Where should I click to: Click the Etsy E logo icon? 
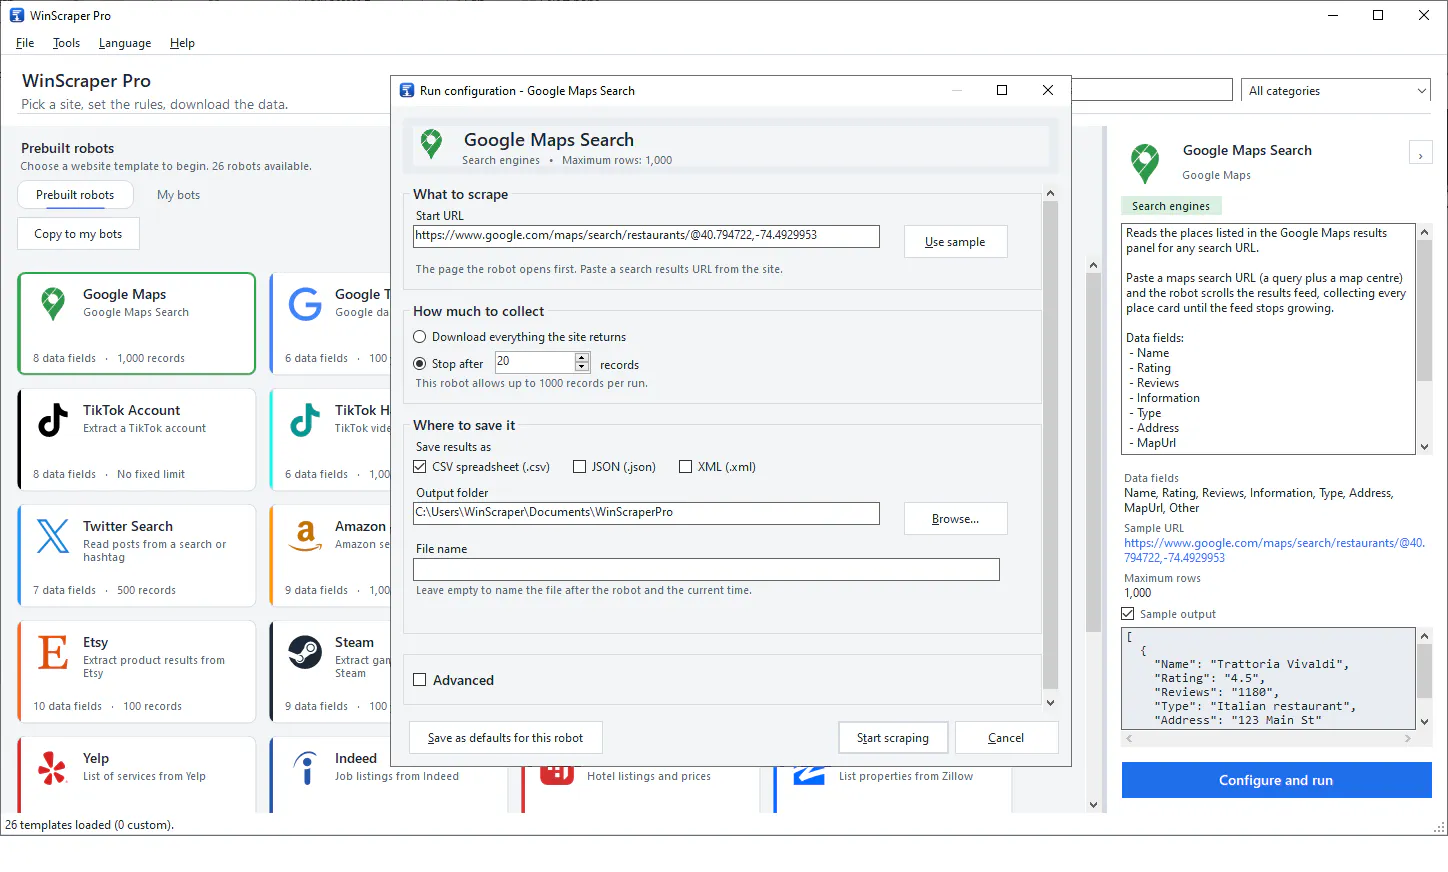pos(53,652)
